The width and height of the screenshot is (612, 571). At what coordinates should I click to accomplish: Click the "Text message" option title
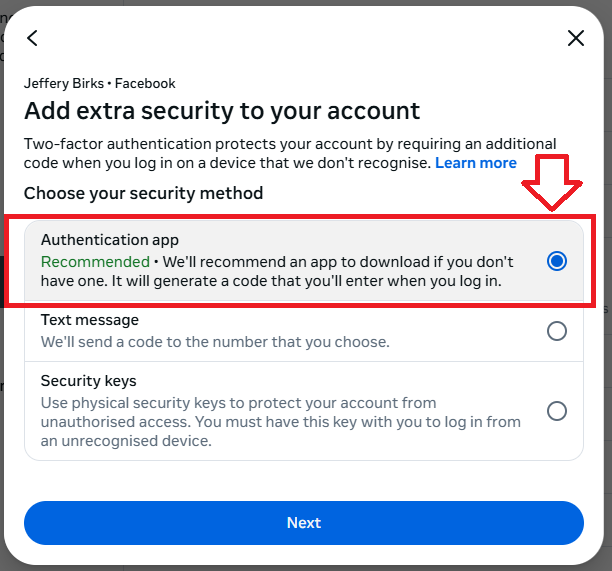tap(90, 320)
